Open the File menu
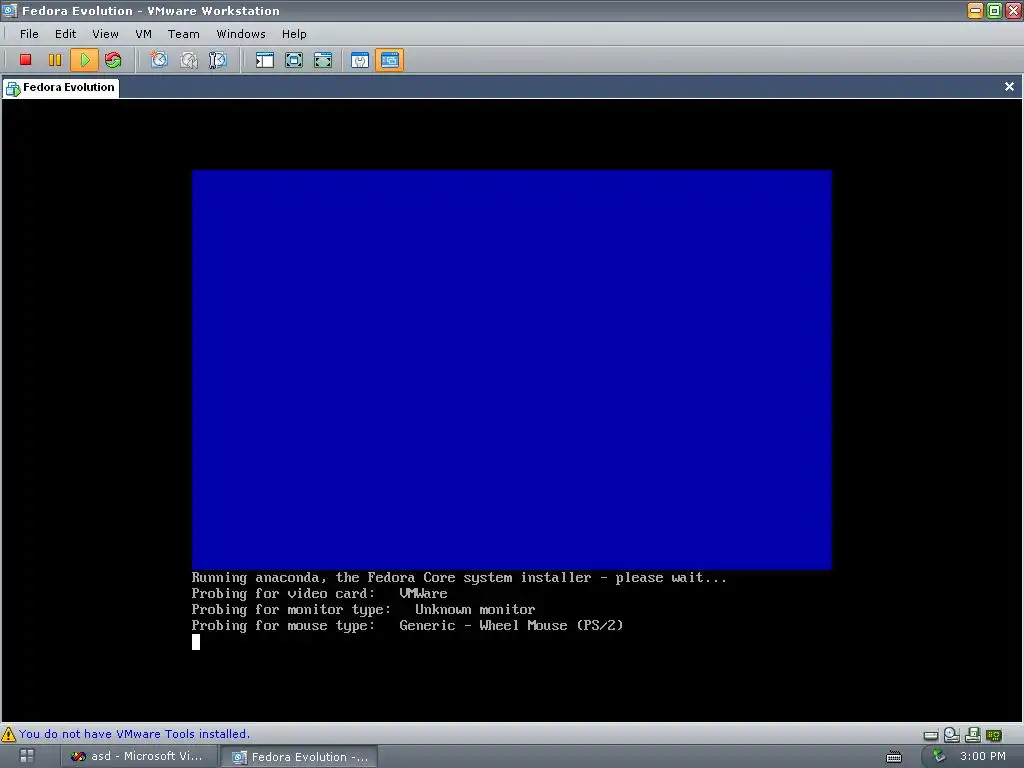1024x768 pixels. (x=29, y=34)
